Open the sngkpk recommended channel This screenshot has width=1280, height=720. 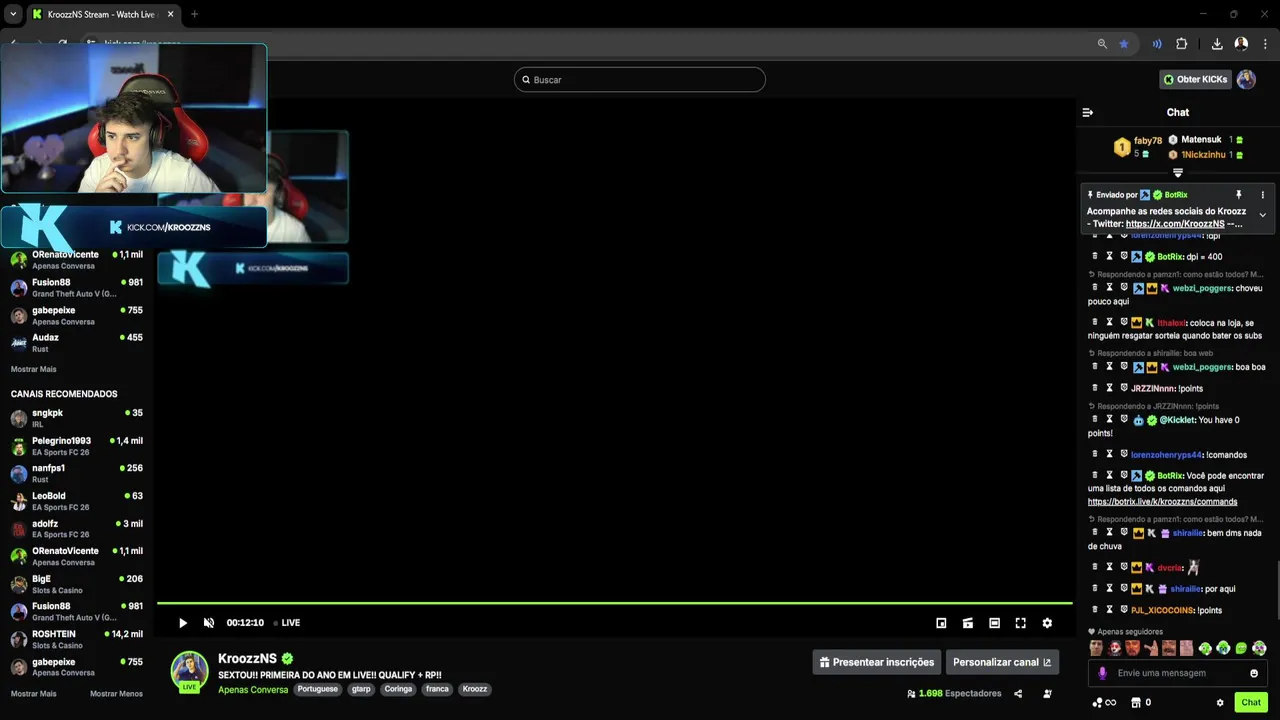[77, 418]
